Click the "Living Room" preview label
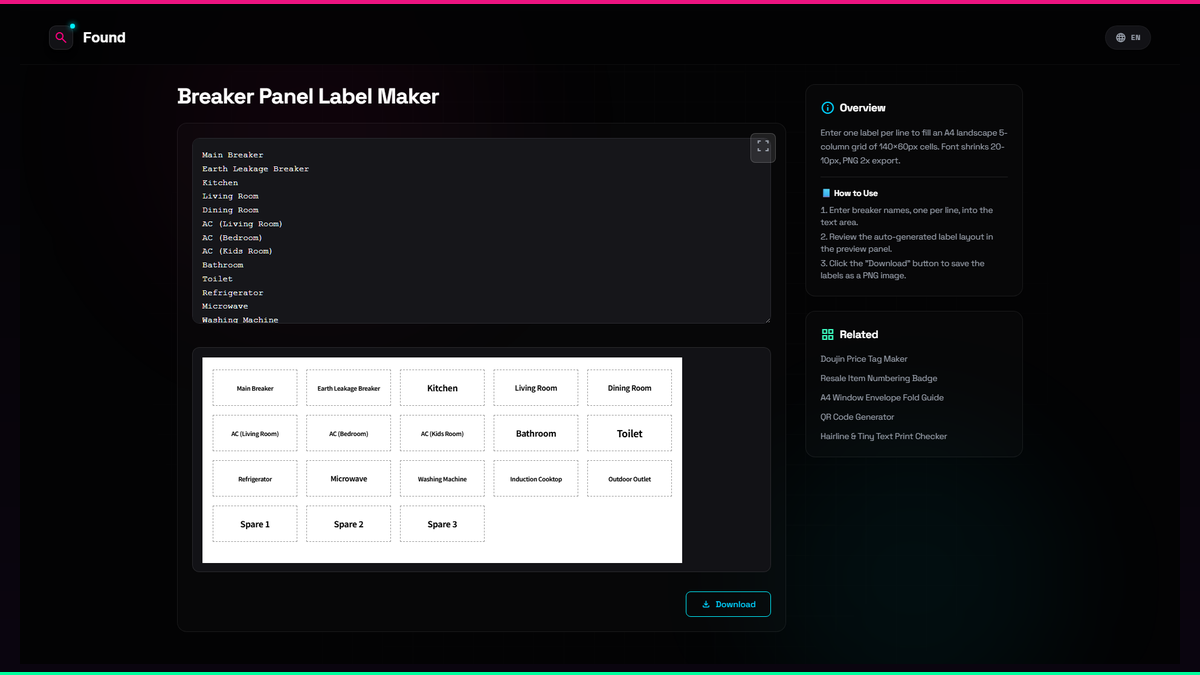1200x675 pixels. tap(536, 388)
